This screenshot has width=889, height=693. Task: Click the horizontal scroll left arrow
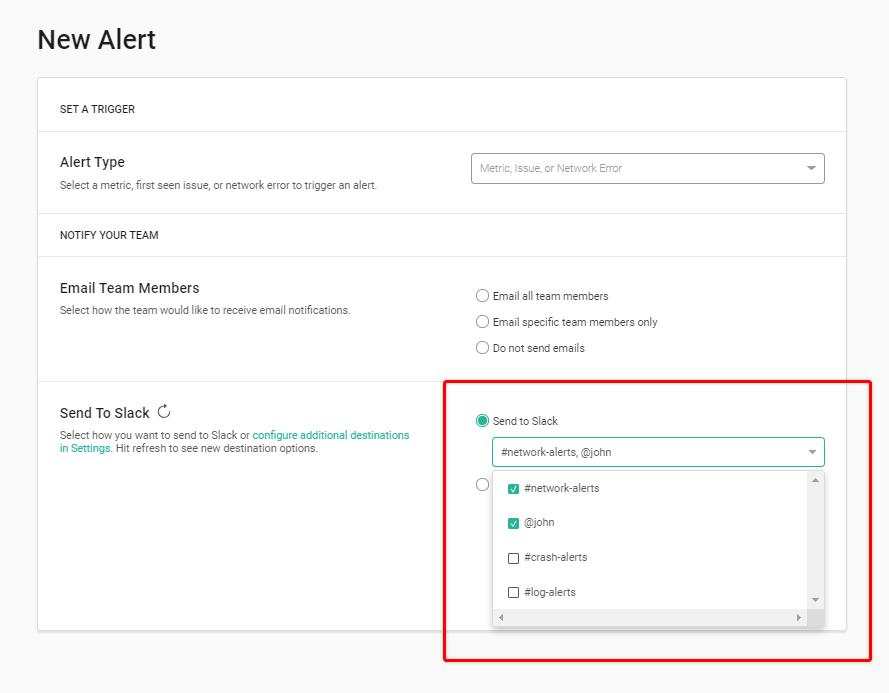tap(501, 618)
